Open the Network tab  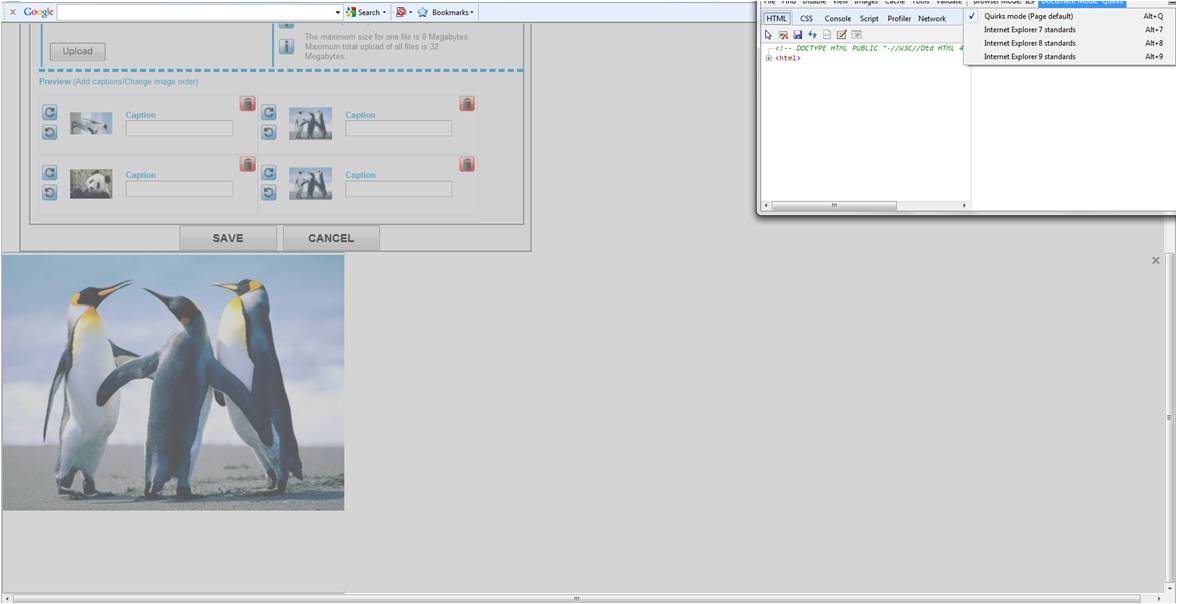(x=932, y=18)
